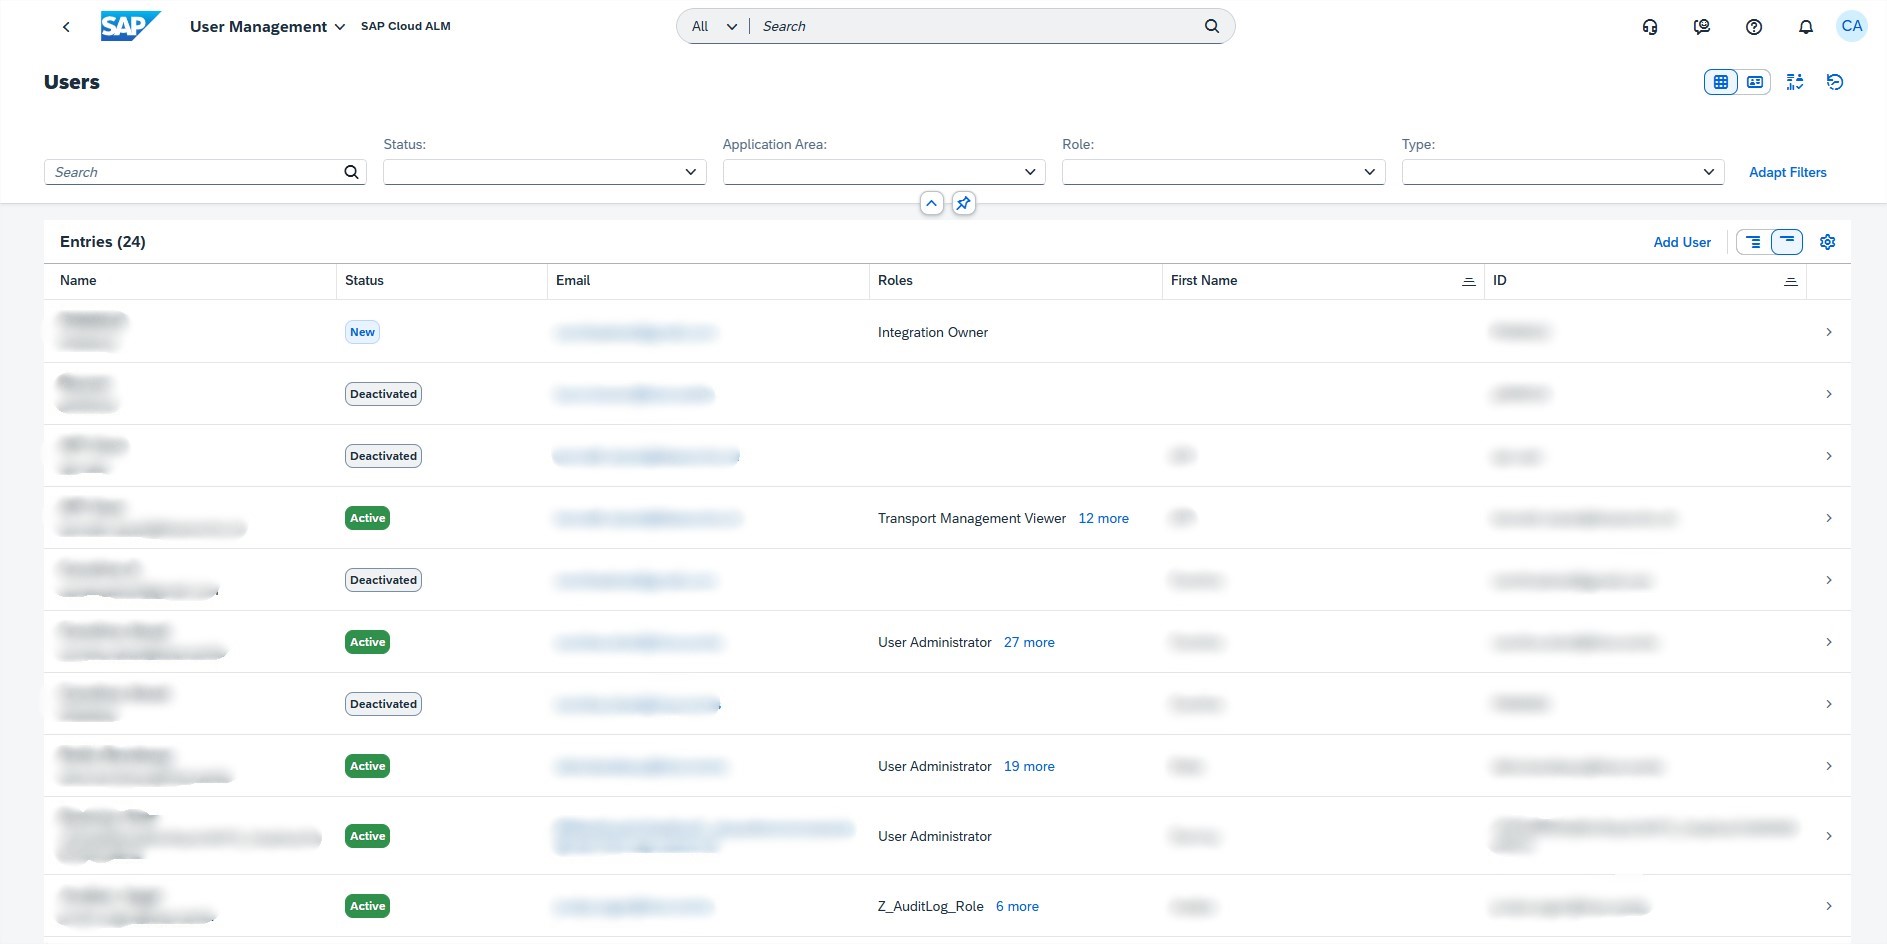1887x944 pixels.
Task: Pin the filter header bar
Action: [963, 204]
